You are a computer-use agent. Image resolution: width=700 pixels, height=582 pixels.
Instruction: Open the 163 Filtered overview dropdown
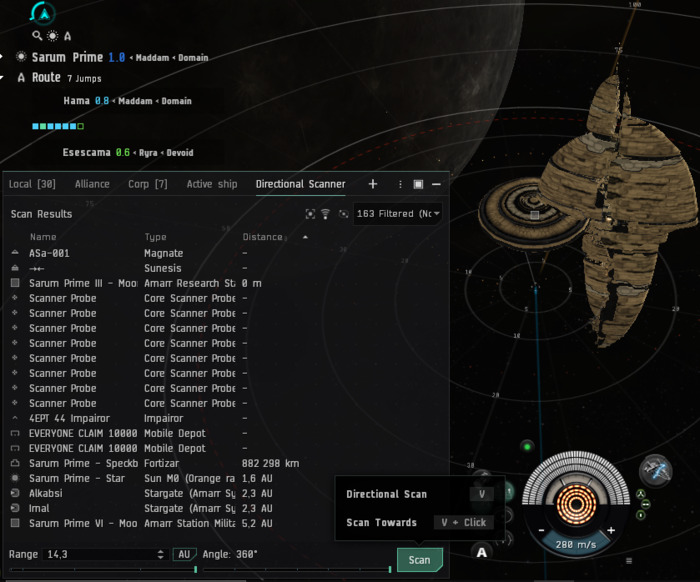[397, 214]
